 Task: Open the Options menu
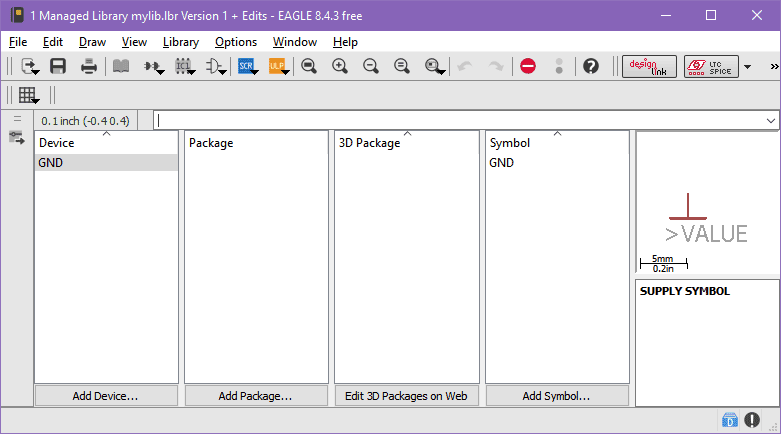click(236, 42)
